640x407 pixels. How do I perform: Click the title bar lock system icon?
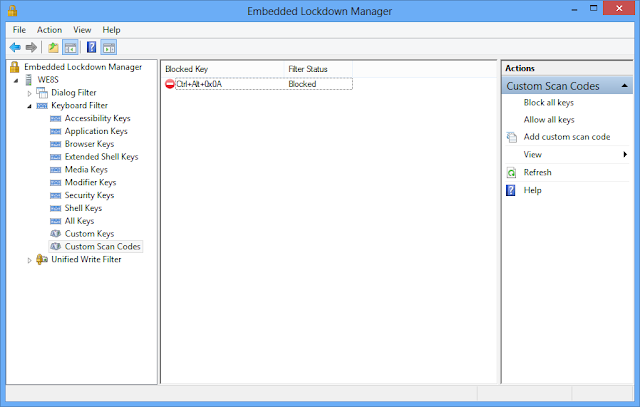12,11
